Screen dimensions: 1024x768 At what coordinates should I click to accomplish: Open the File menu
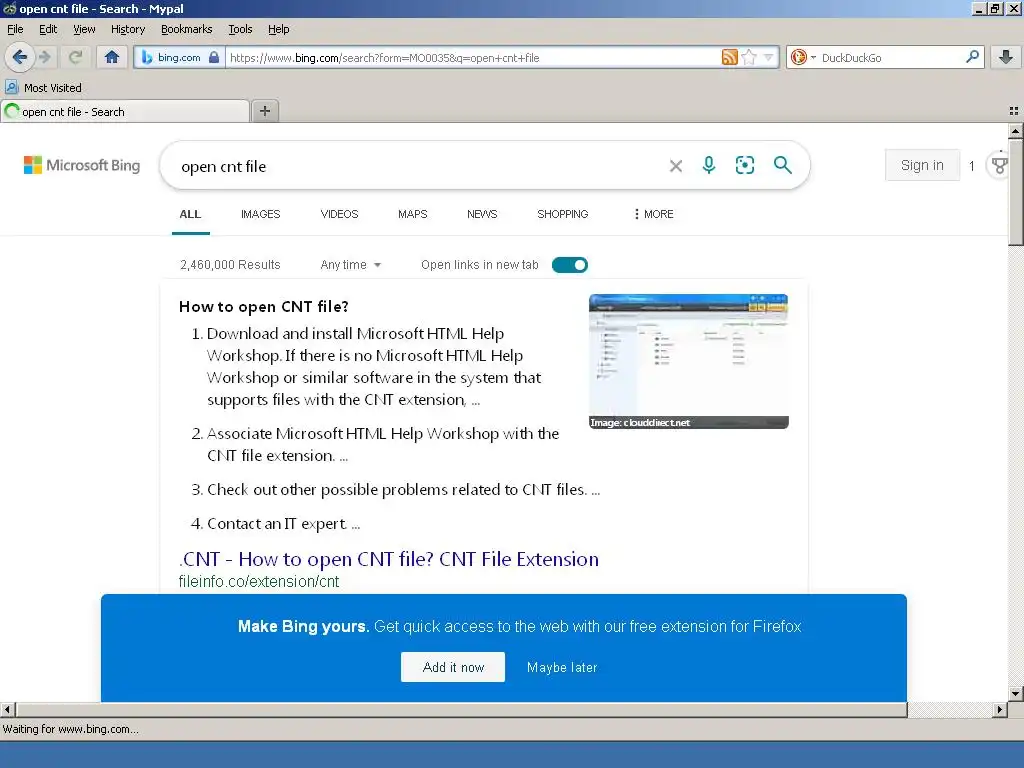15,29
